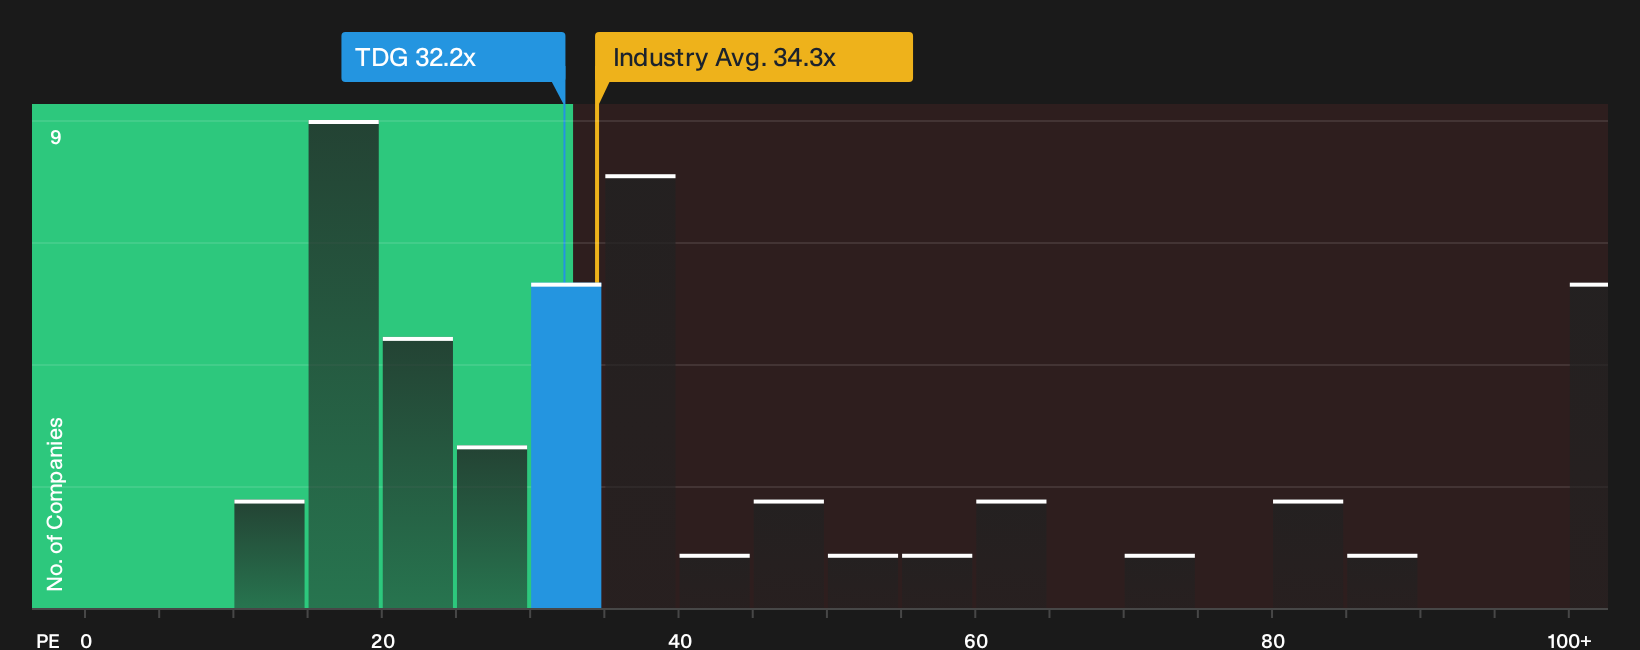Select the blue highlighted histogram bar
The height and width of the screenshot is (650, 1640).
[566, 446]
